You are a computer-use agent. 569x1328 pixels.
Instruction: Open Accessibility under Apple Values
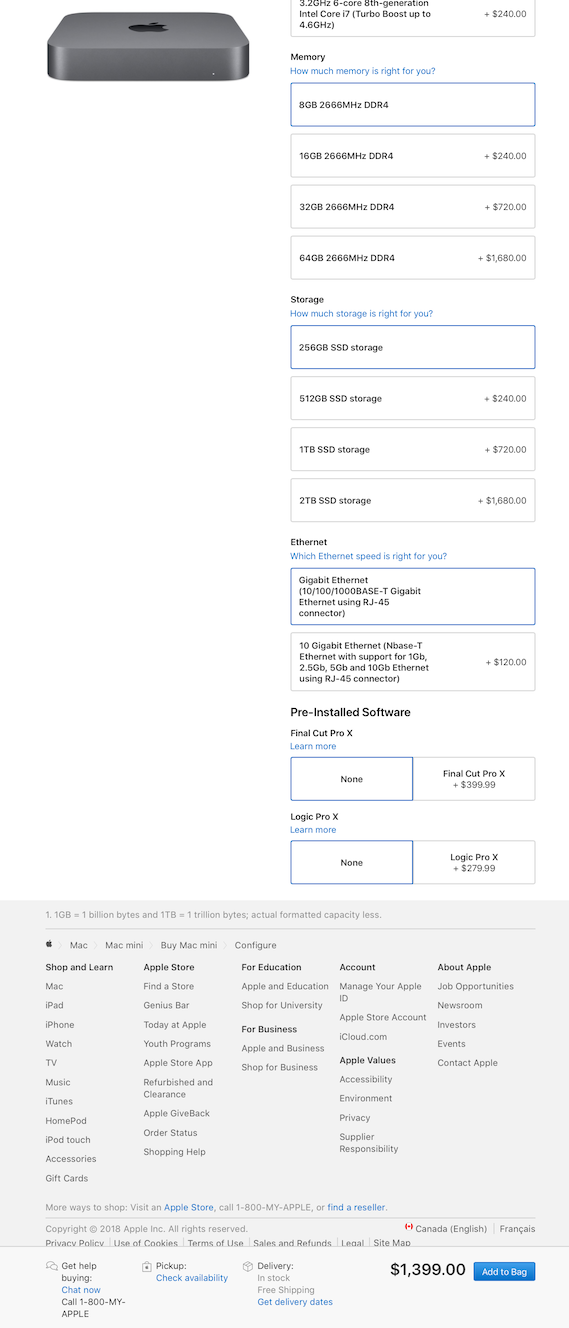366,1079
